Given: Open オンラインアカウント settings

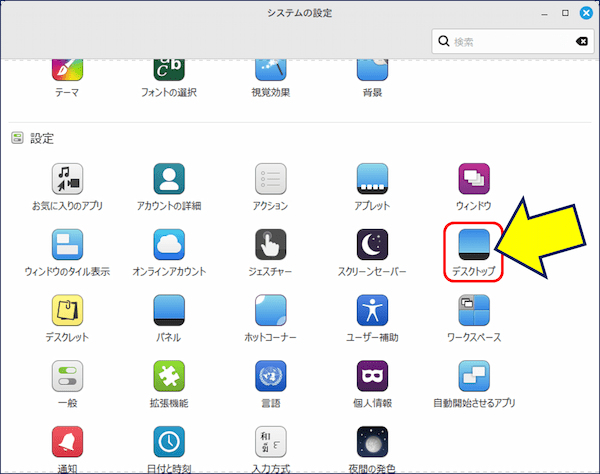Looking at the screenshot, I should [169, 246].
